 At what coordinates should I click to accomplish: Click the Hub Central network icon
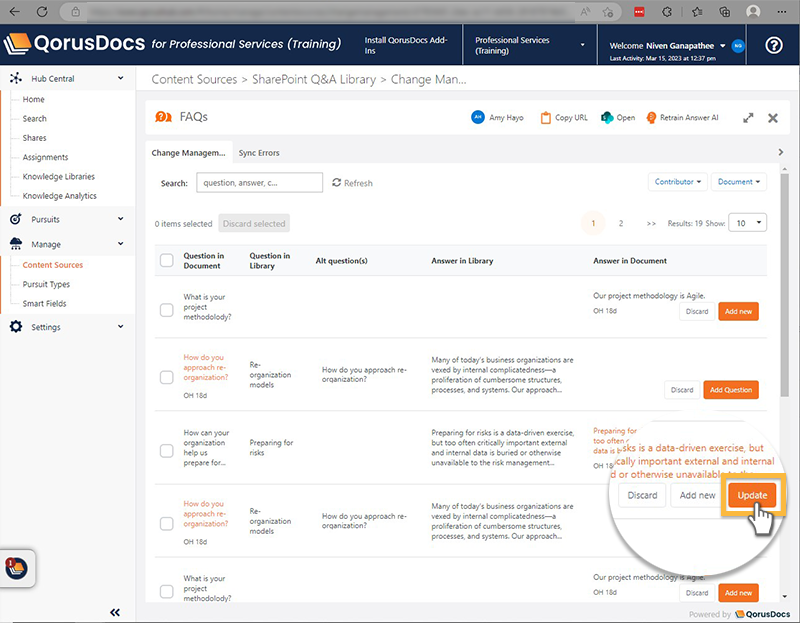16,78
